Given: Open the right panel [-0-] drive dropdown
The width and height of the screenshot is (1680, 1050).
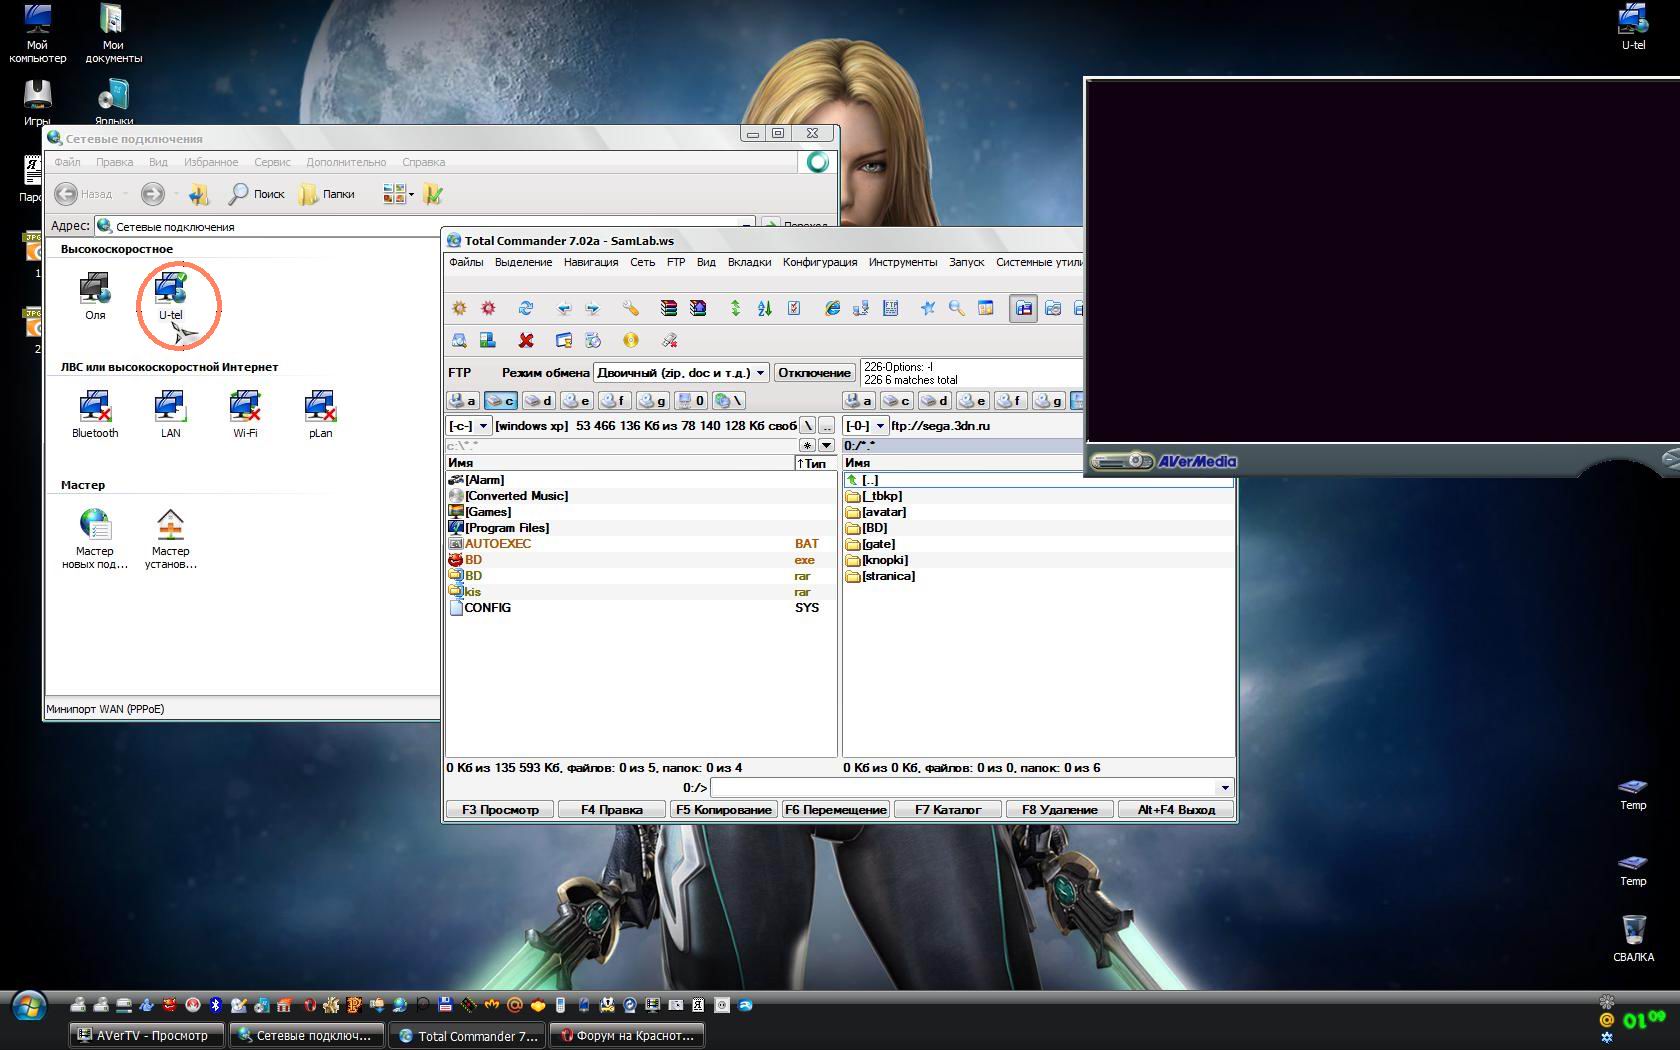Looking at the screenshot, I should click(865, 426).
